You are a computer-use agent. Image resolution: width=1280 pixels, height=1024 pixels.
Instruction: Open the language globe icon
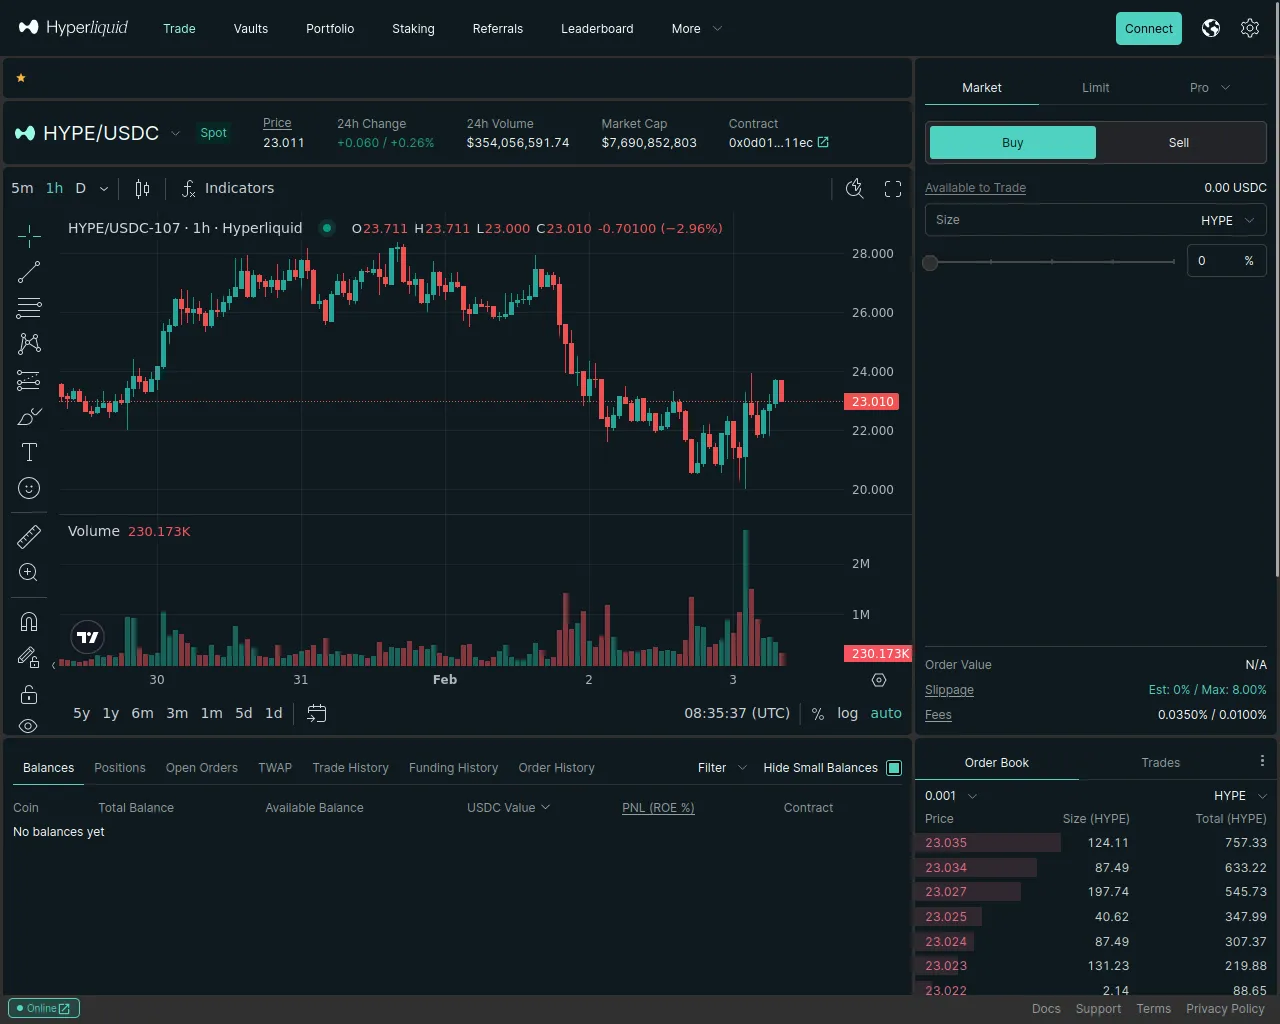(x=1211, y=28)
